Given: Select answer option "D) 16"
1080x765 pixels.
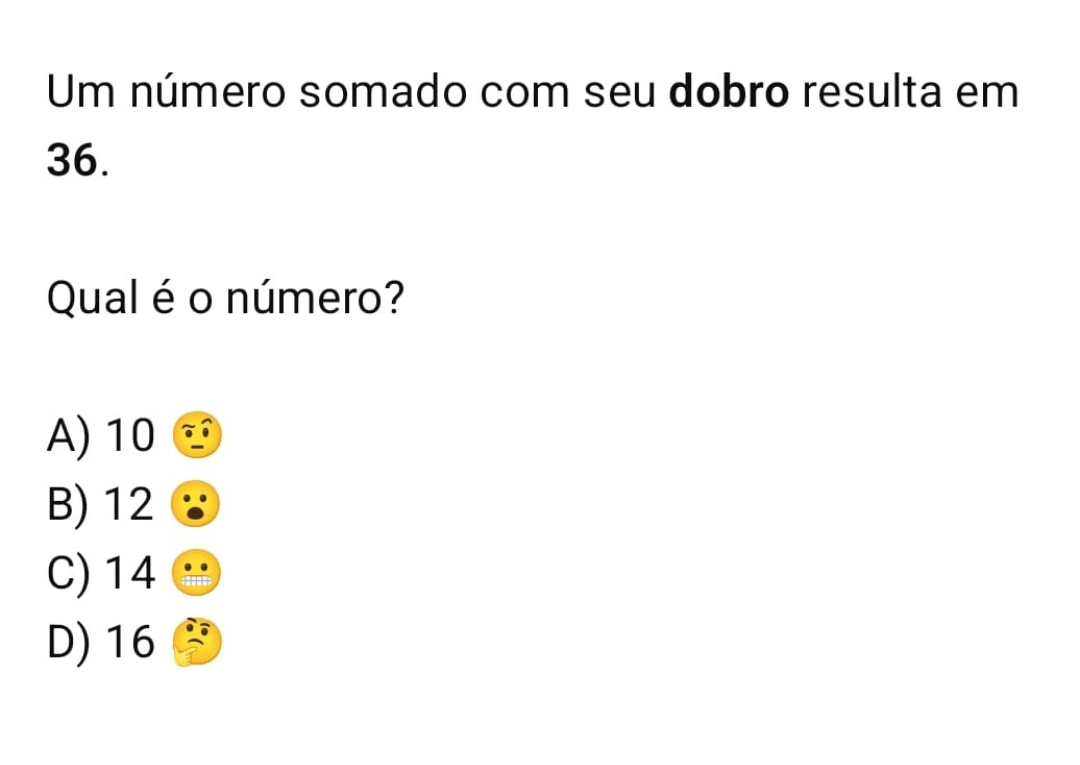Looking at the screenshot, I should coord(101,645).
